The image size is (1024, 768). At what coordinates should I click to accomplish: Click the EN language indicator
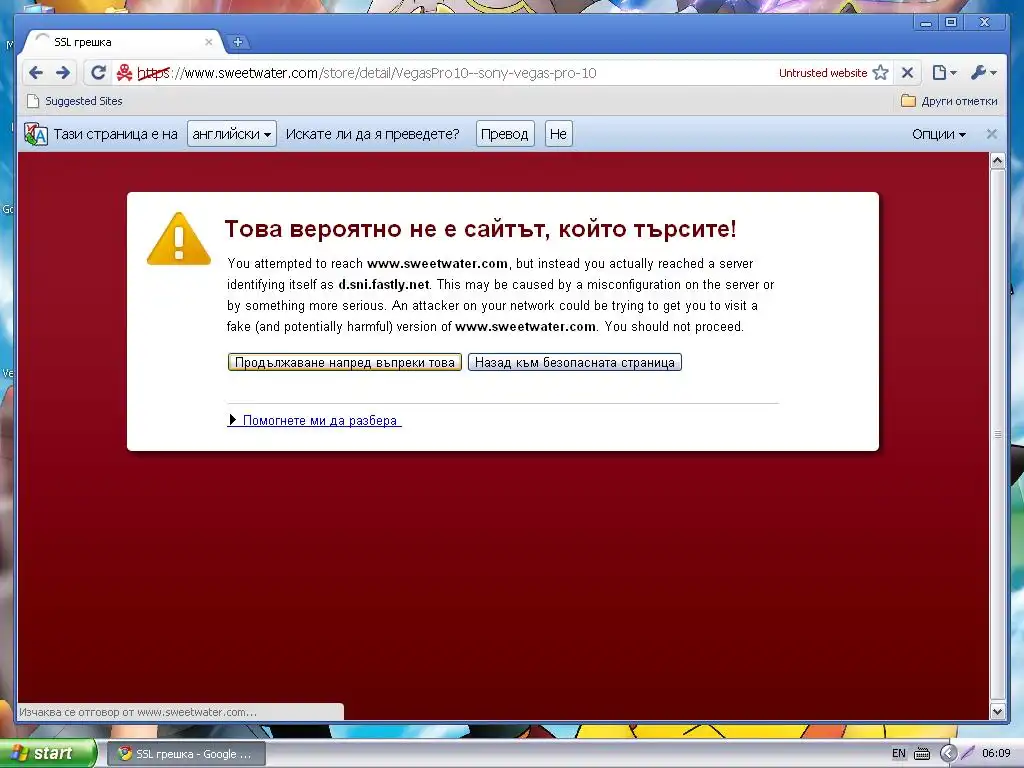coord(899,754)
